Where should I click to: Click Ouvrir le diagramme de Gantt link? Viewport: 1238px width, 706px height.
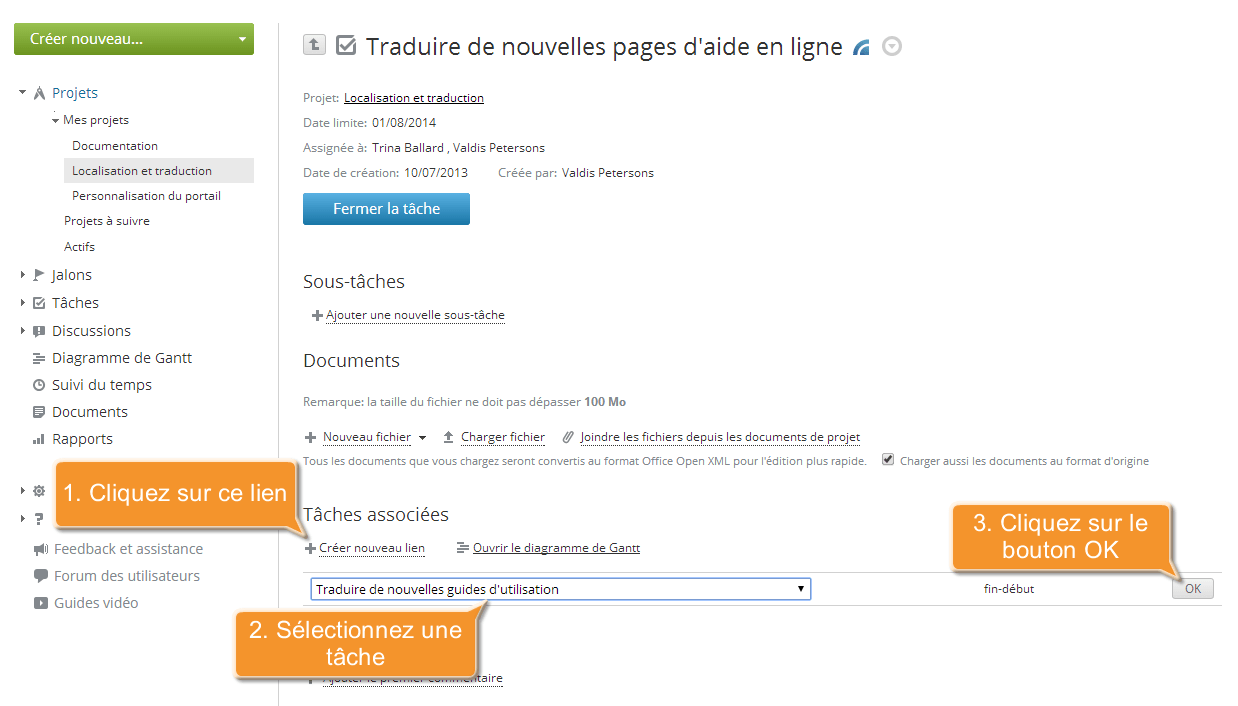coord(556,548)
